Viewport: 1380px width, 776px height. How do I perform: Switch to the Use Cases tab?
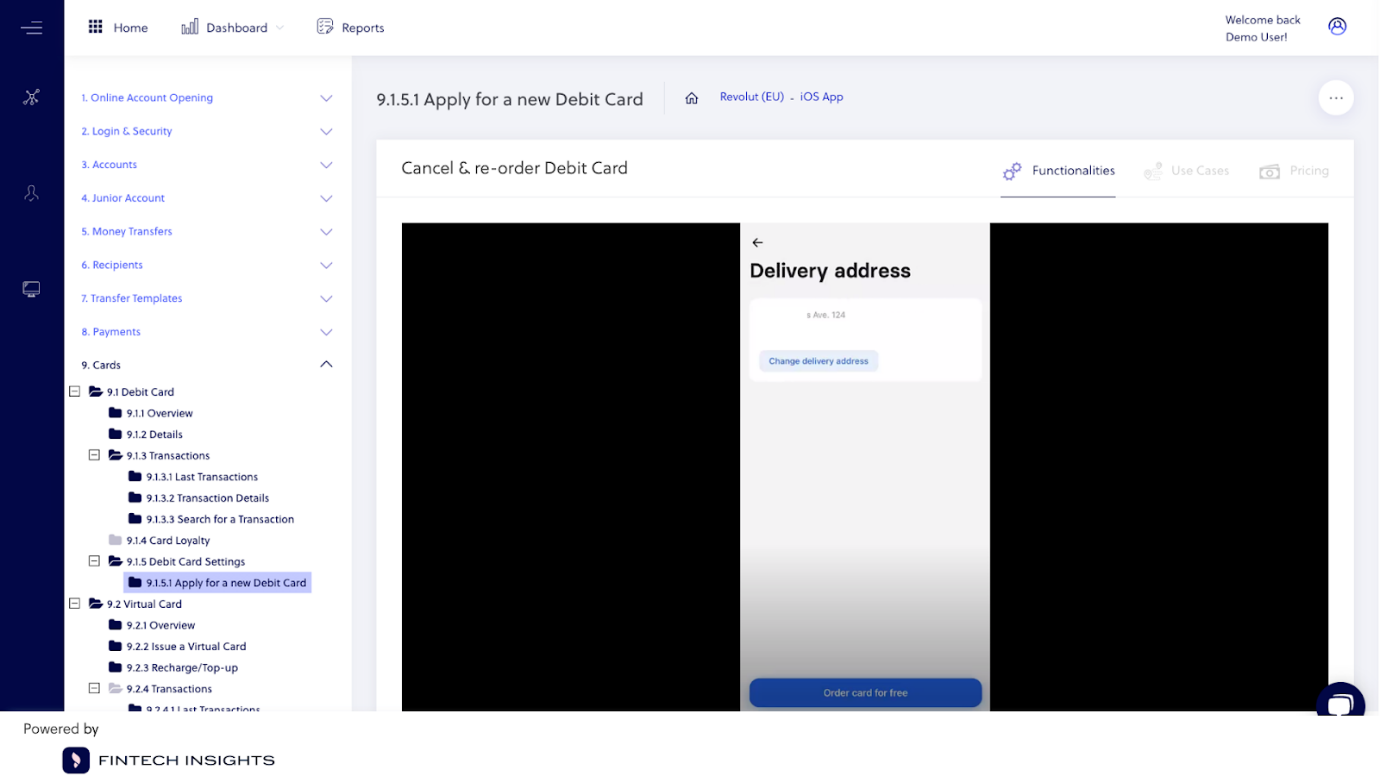(x=1186, y=171)
